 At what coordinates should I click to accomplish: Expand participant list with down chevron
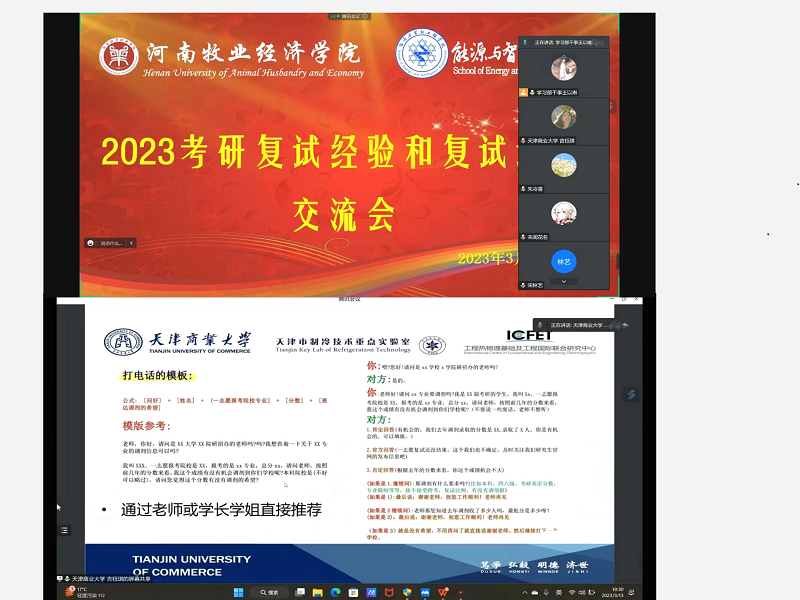[x=564, y=281]
